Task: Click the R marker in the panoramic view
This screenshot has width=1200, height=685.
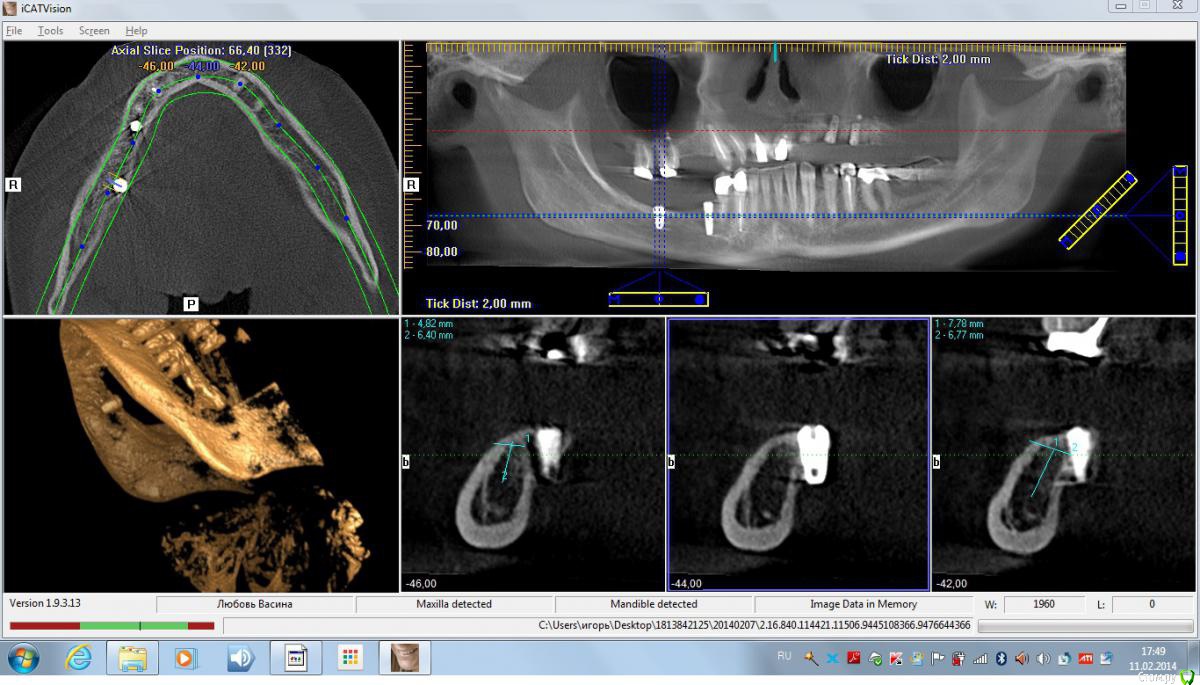Action: [x=412, y=185]
